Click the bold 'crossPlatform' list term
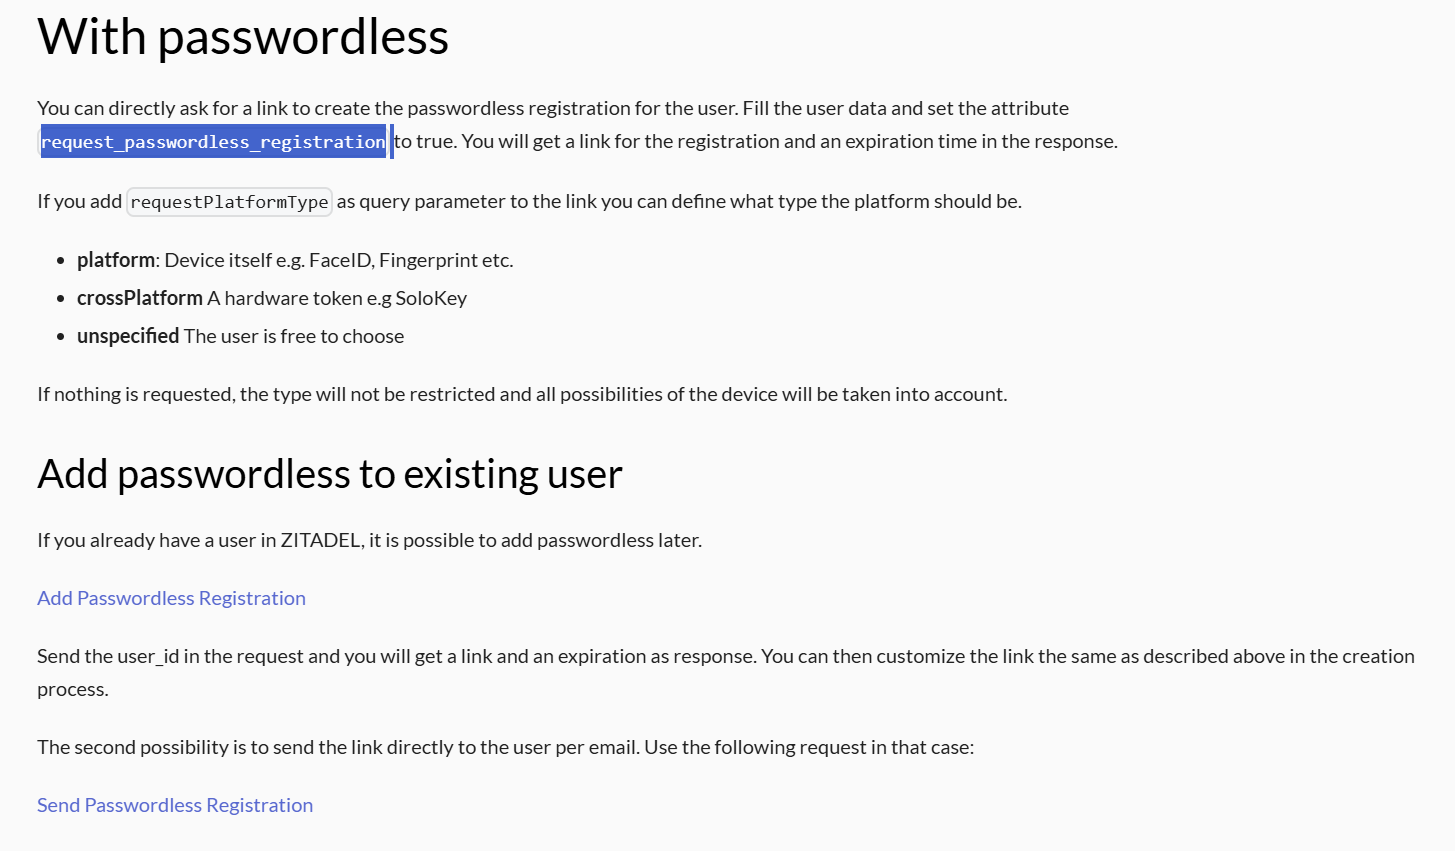Viewport: 1455px width, 851px height. click(x=140, y=298)
